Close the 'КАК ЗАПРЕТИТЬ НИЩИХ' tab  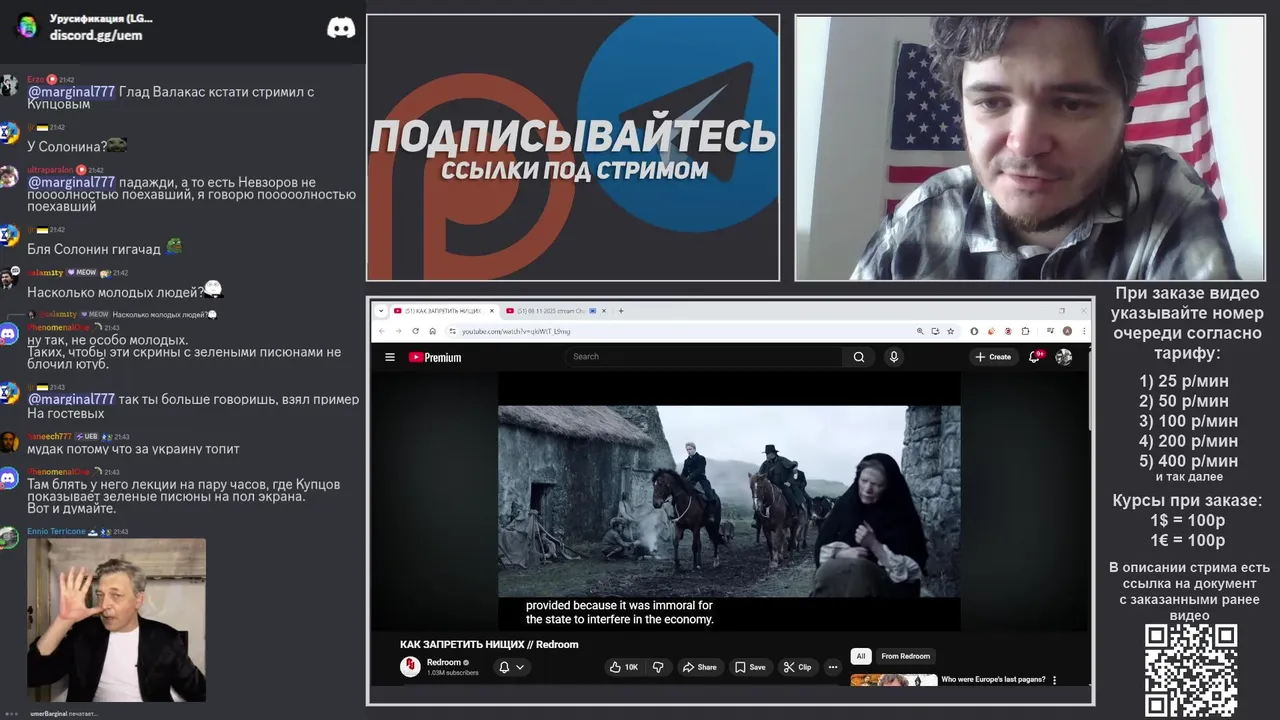(x=490, y=311)
